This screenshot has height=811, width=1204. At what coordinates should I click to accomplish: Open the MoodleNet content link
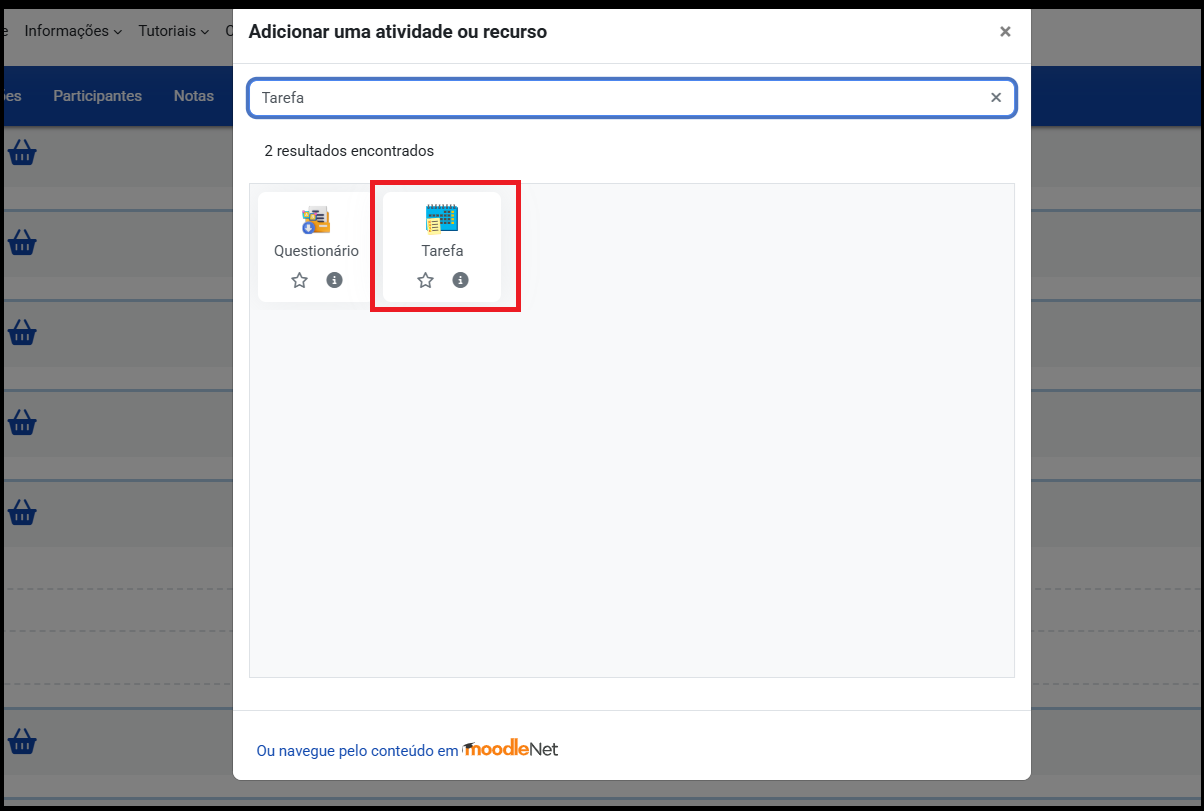407,750
